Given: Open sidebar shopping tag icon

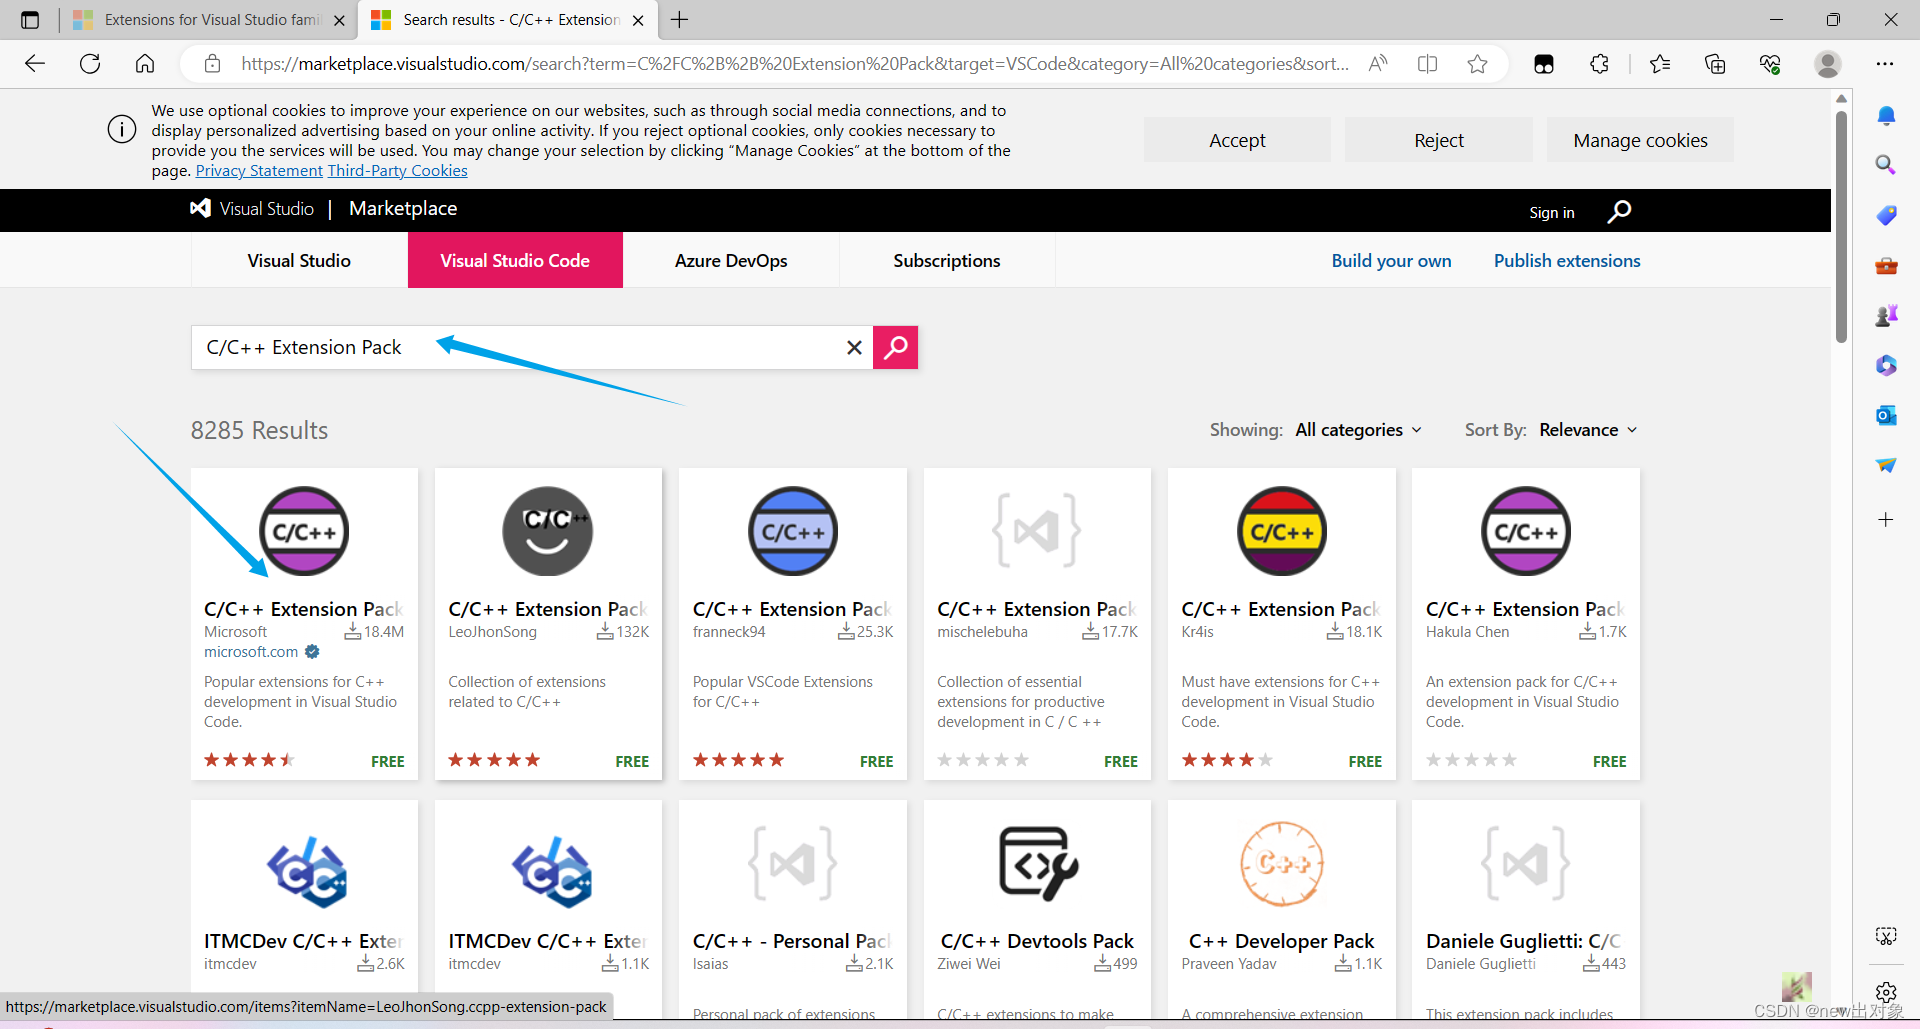Looking at the screenshot, I should (x=1886, y=215).
